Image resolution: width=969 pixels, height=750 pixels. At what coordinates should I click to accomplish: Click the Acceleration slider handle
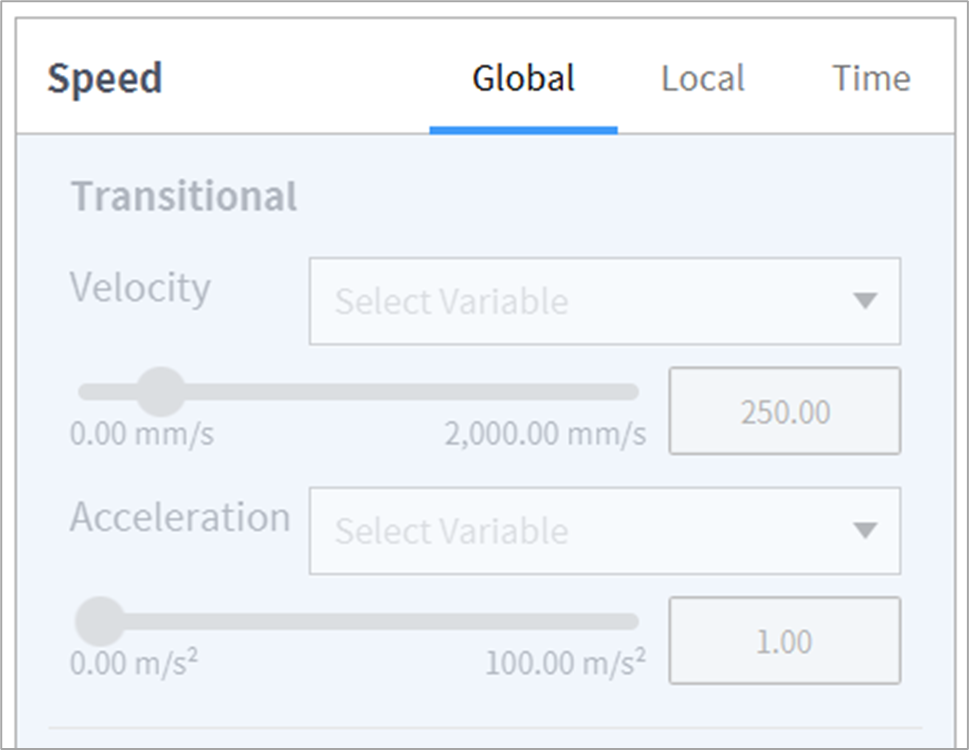100,622
